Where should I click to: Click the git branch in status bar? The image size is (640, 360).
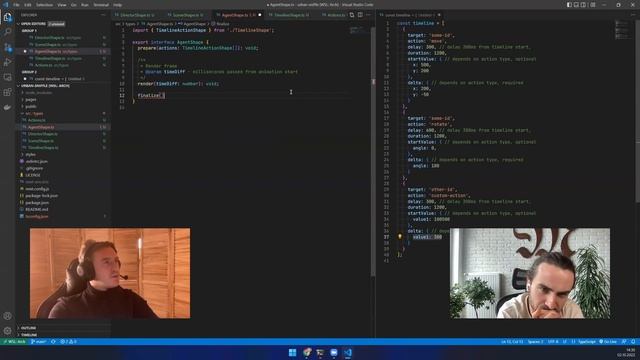[38, 342]
